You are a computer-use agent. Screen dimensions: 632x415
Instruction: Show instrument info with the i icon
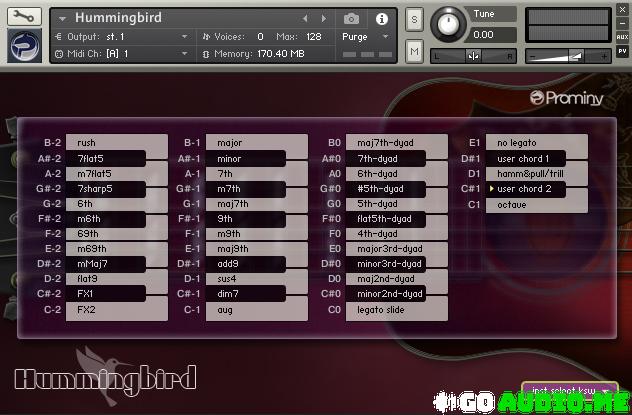382,19
